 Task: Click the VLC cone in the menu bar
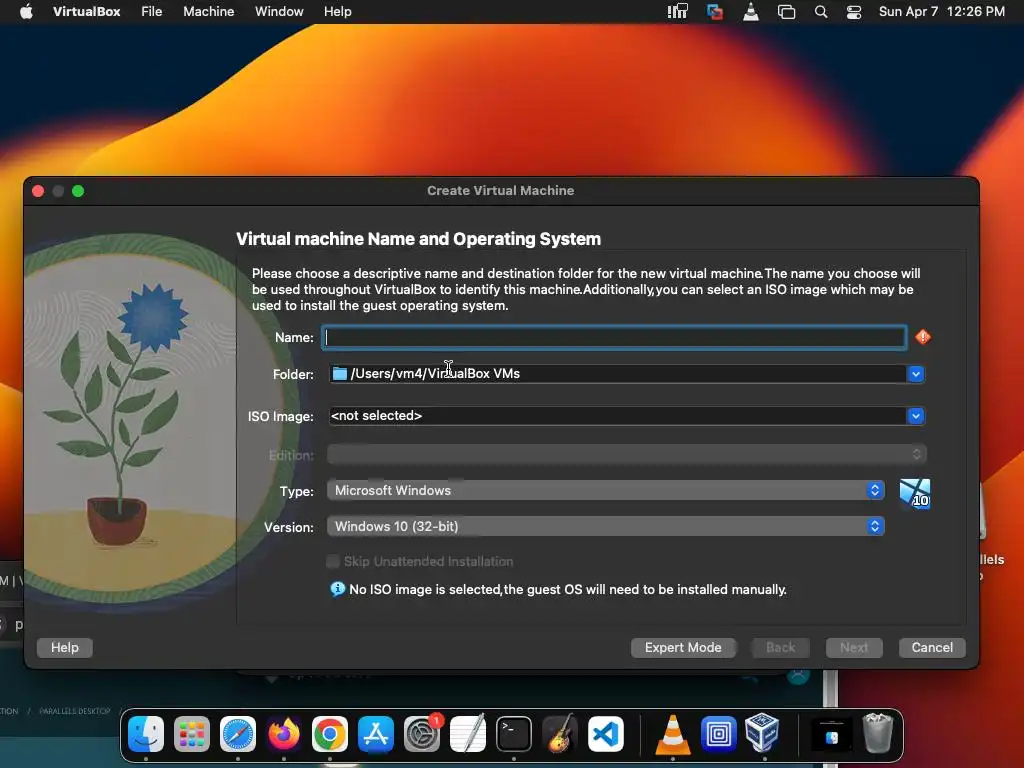point(751,12)
